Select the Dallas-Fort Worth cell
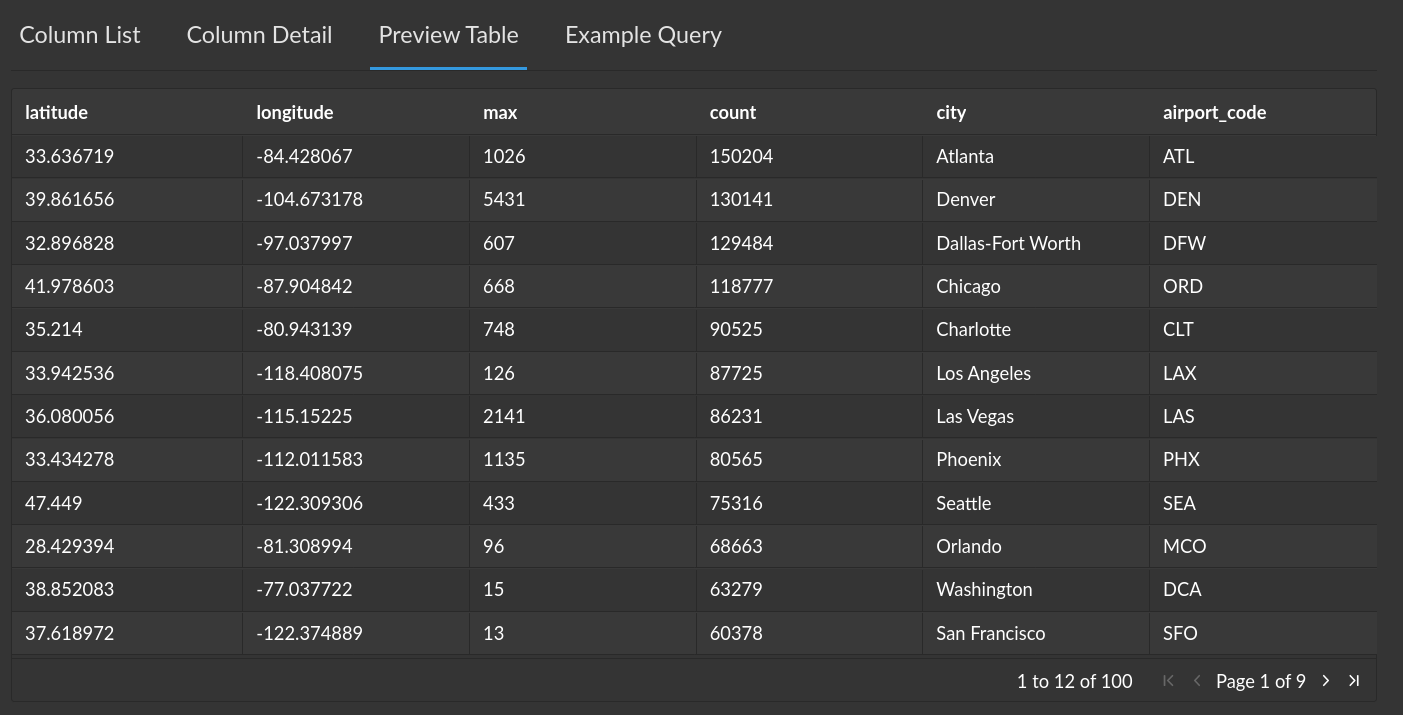The image size is (1403, 715). click(1008, 244)
